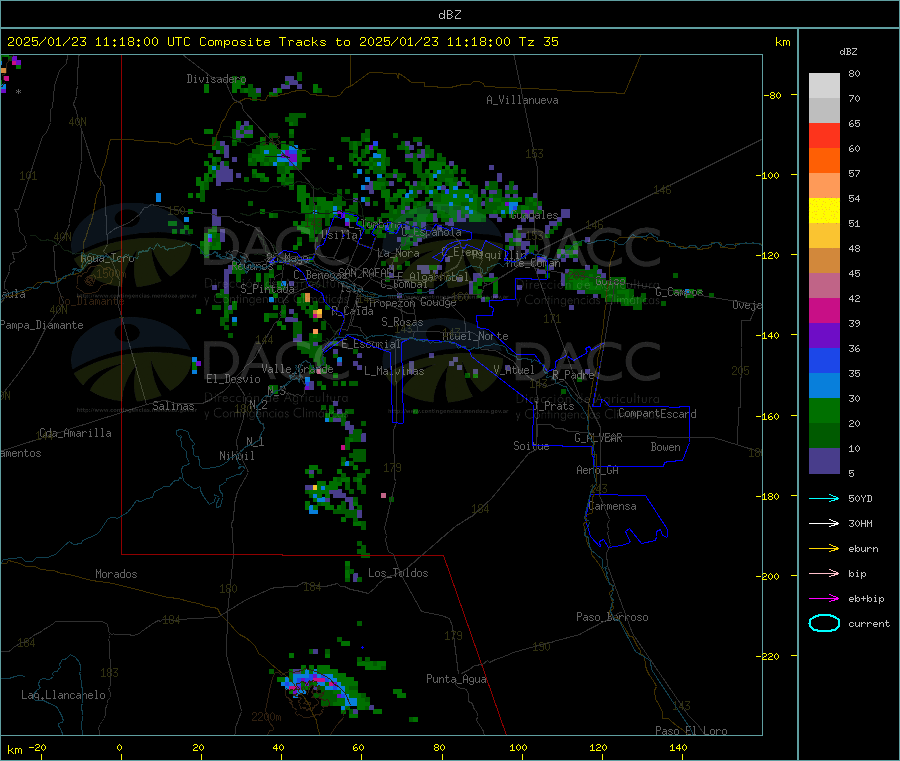
Task: Click the yellow eburn arrow legend icon
Action: (824, 549)
